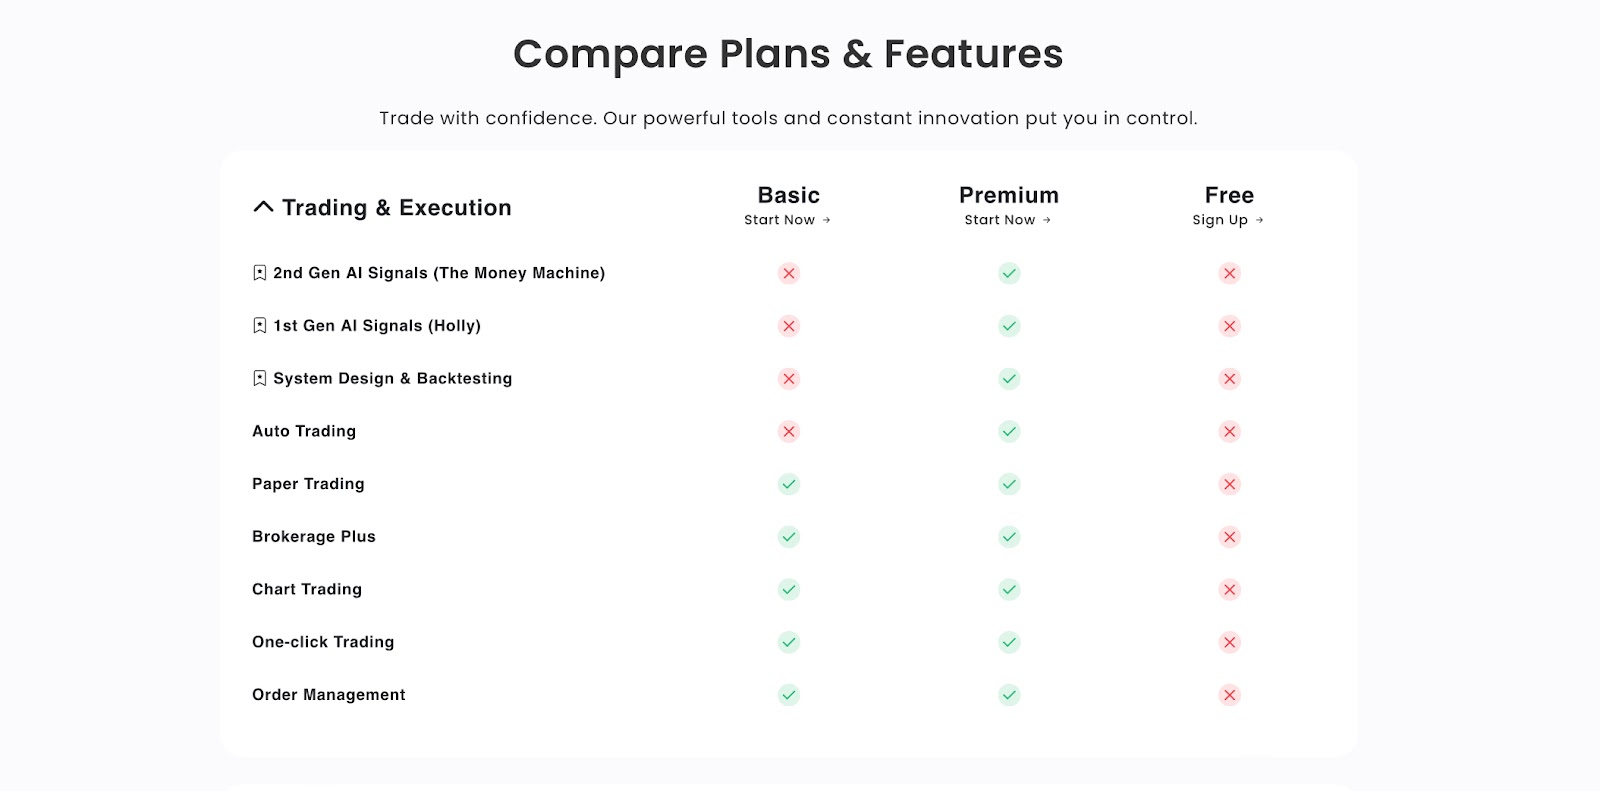Click the Trading & Execution section title
The height and width of the screenshot is (791, 1600).
pos(397,207)
